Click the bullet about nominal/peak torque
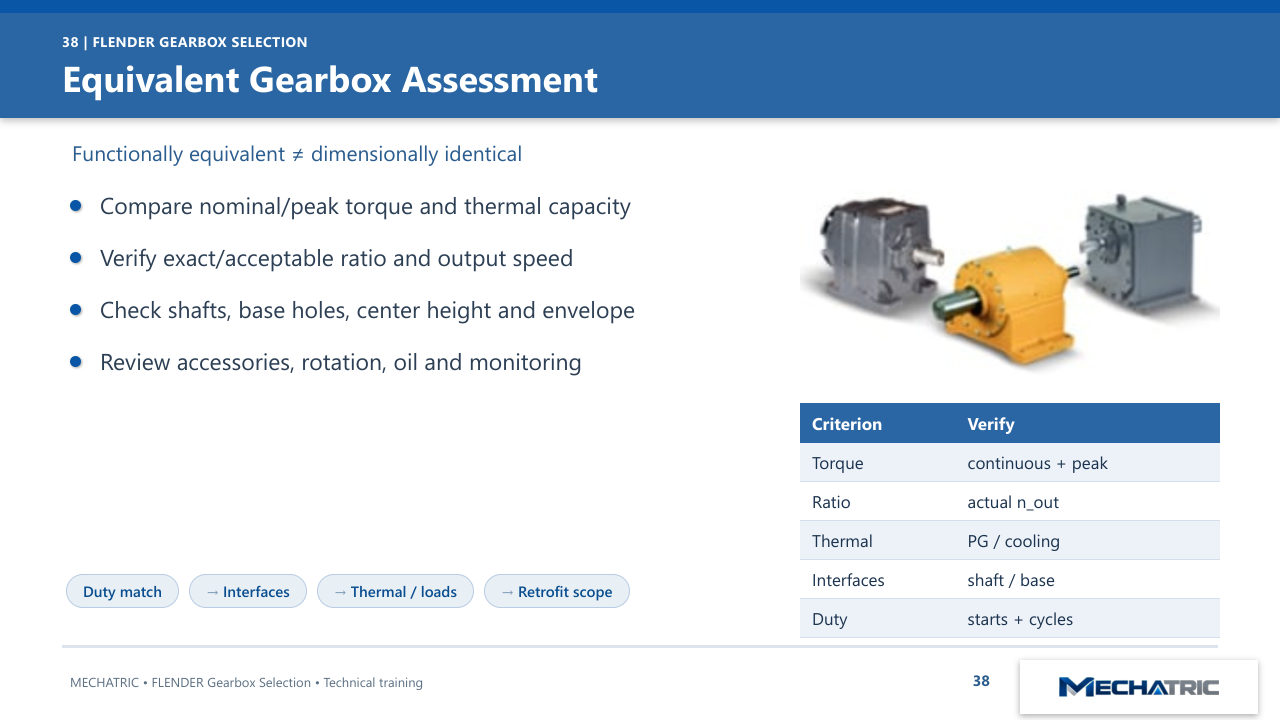Screen dimensions: 1280x720 click(x=365, y=207)
